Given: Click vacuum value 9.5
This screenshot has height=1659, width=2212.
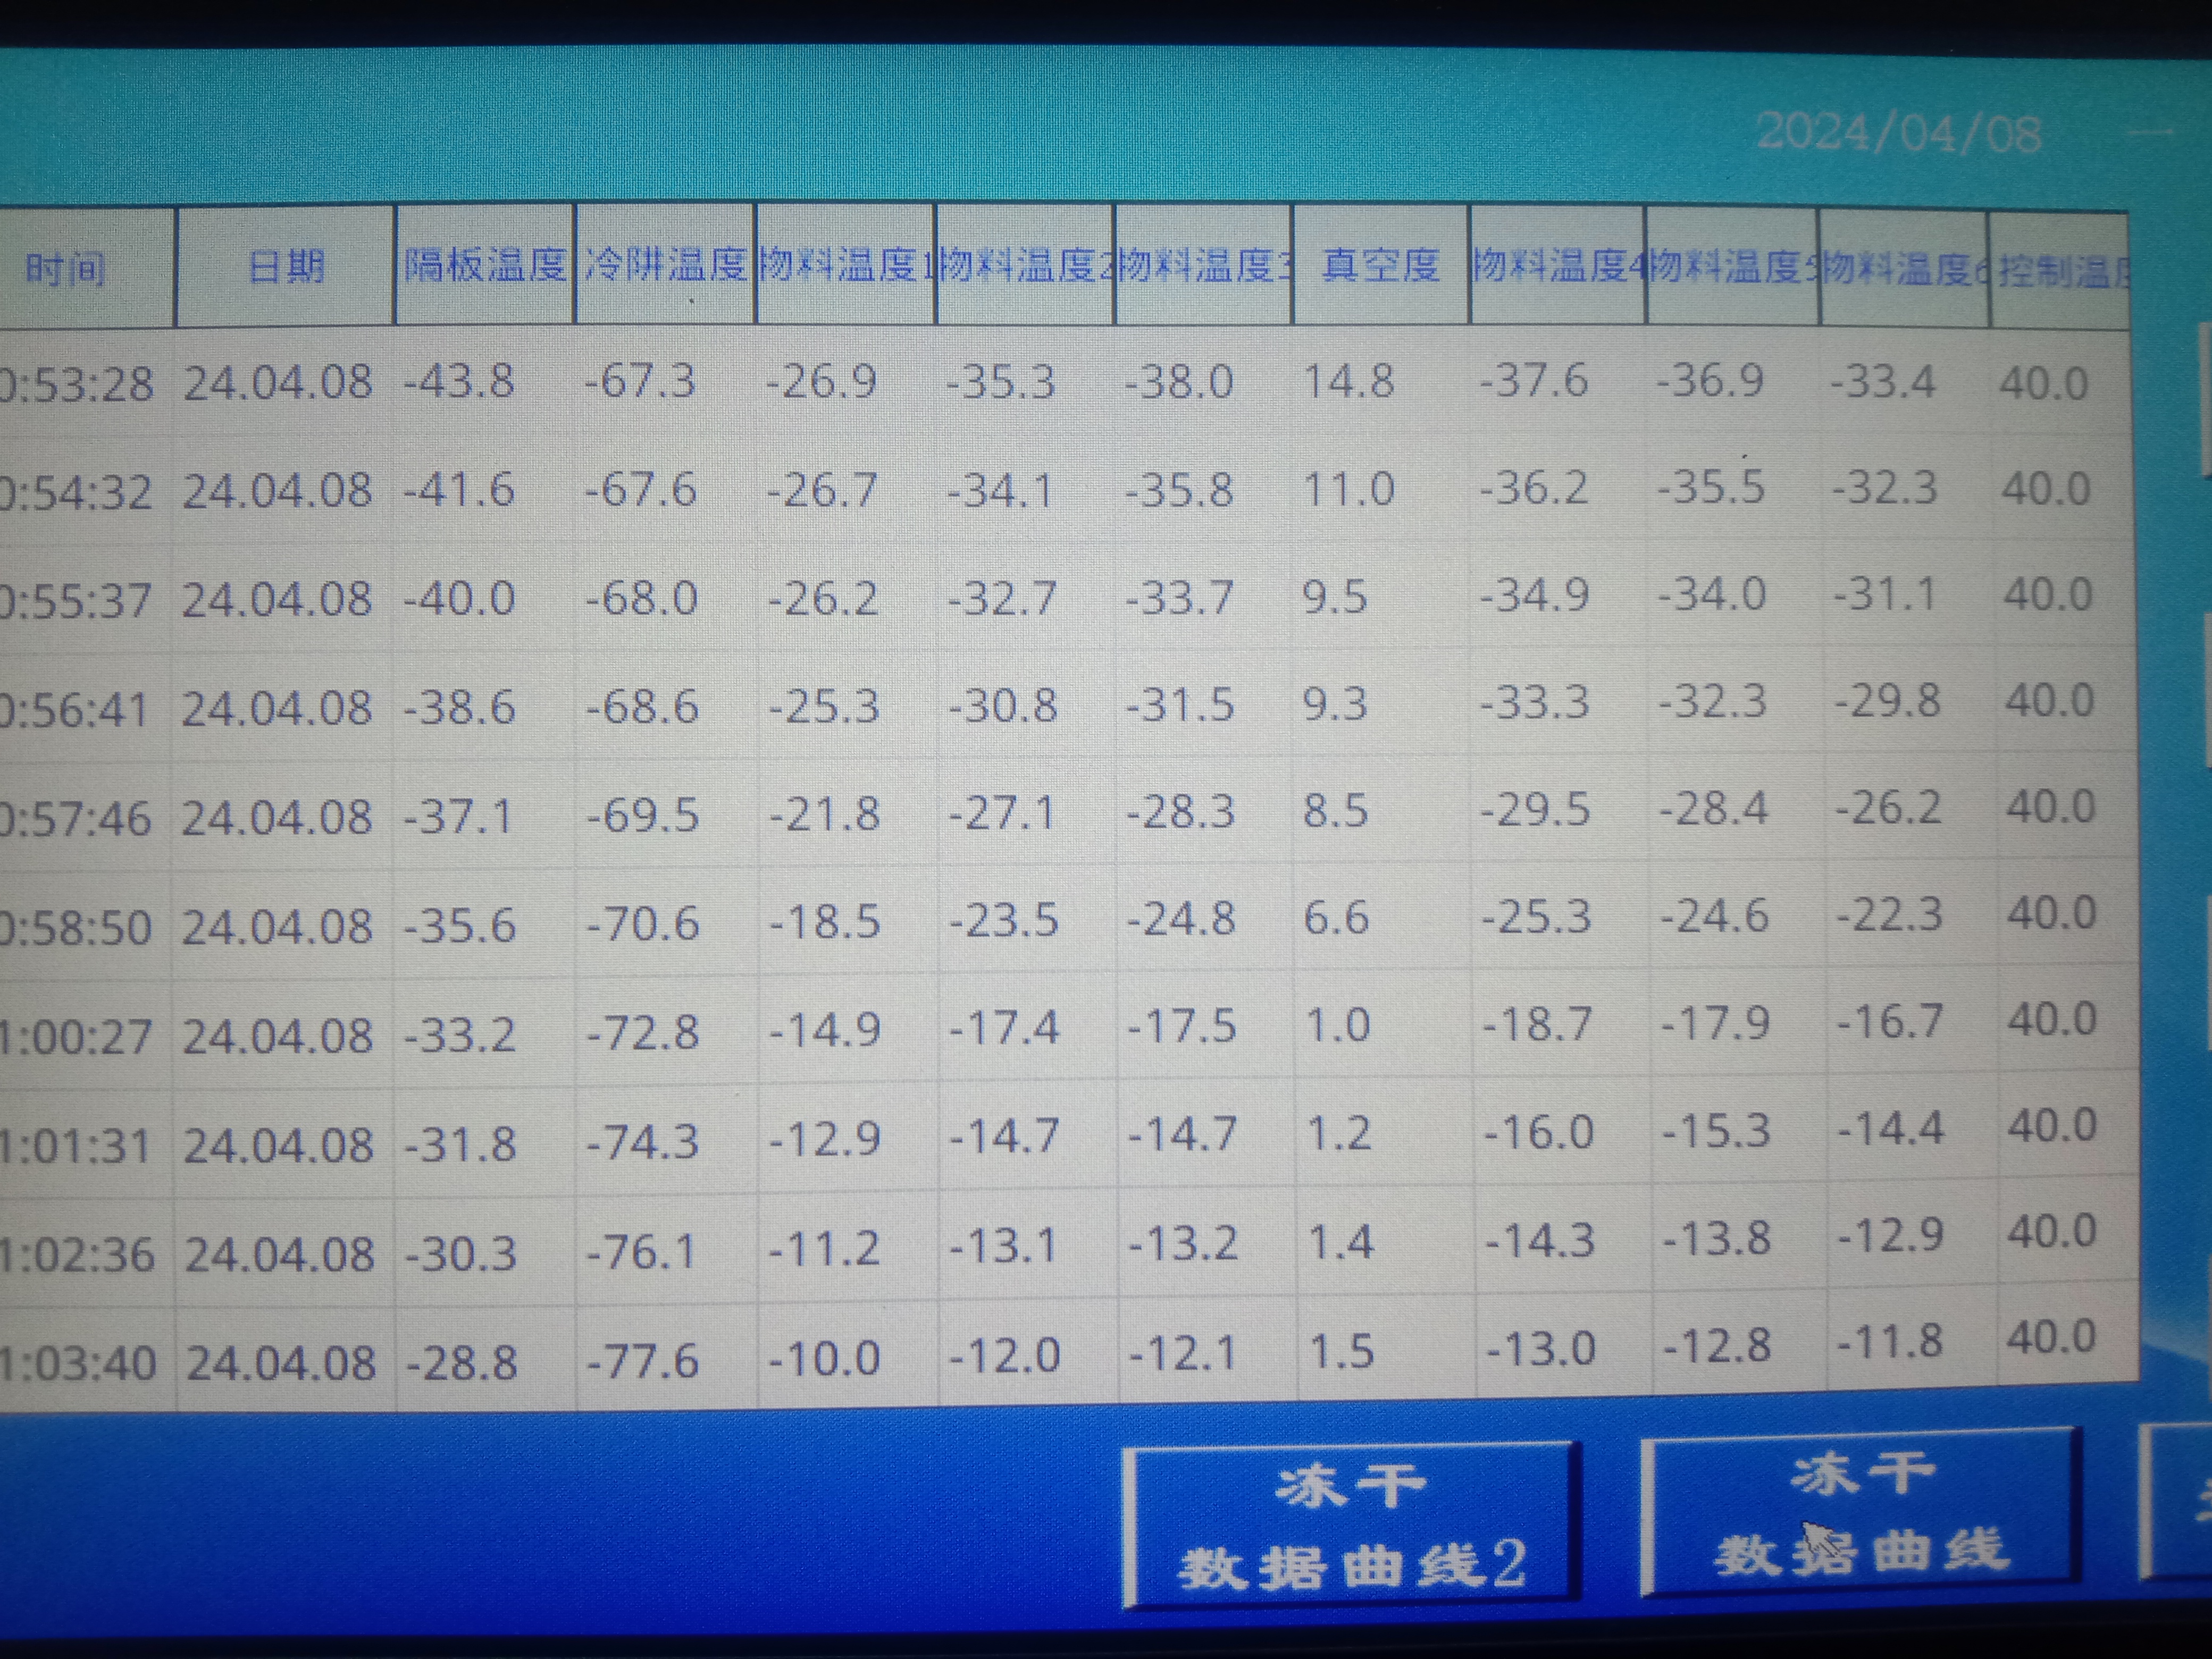Looking at the screenshot, I should (1335, 597).
